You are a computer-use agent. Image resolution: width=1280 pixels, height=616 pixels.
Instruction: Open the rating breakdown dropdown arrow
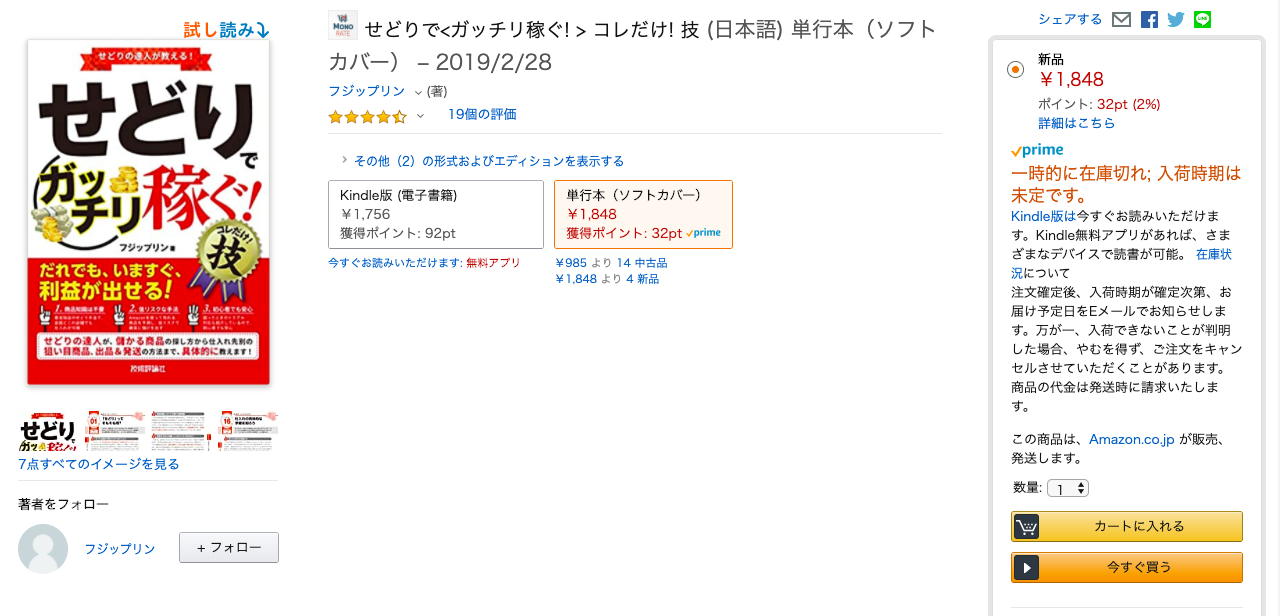420,116
